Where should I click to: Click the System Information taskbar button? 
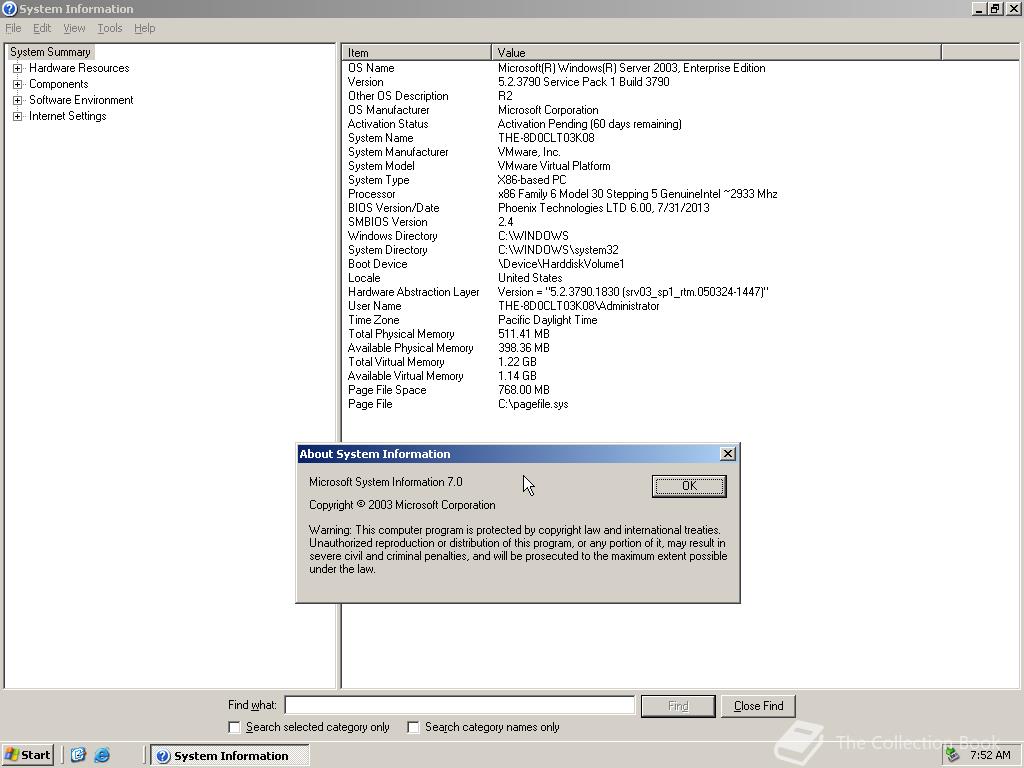(x=230, y=756)
